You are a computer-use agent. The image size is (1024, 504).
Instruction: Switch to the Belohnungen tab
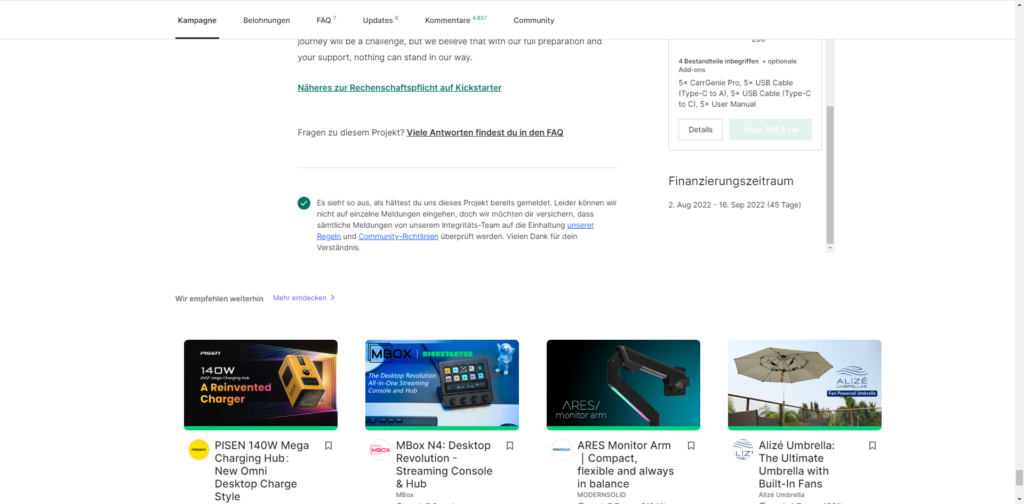[x=266, y=20]
